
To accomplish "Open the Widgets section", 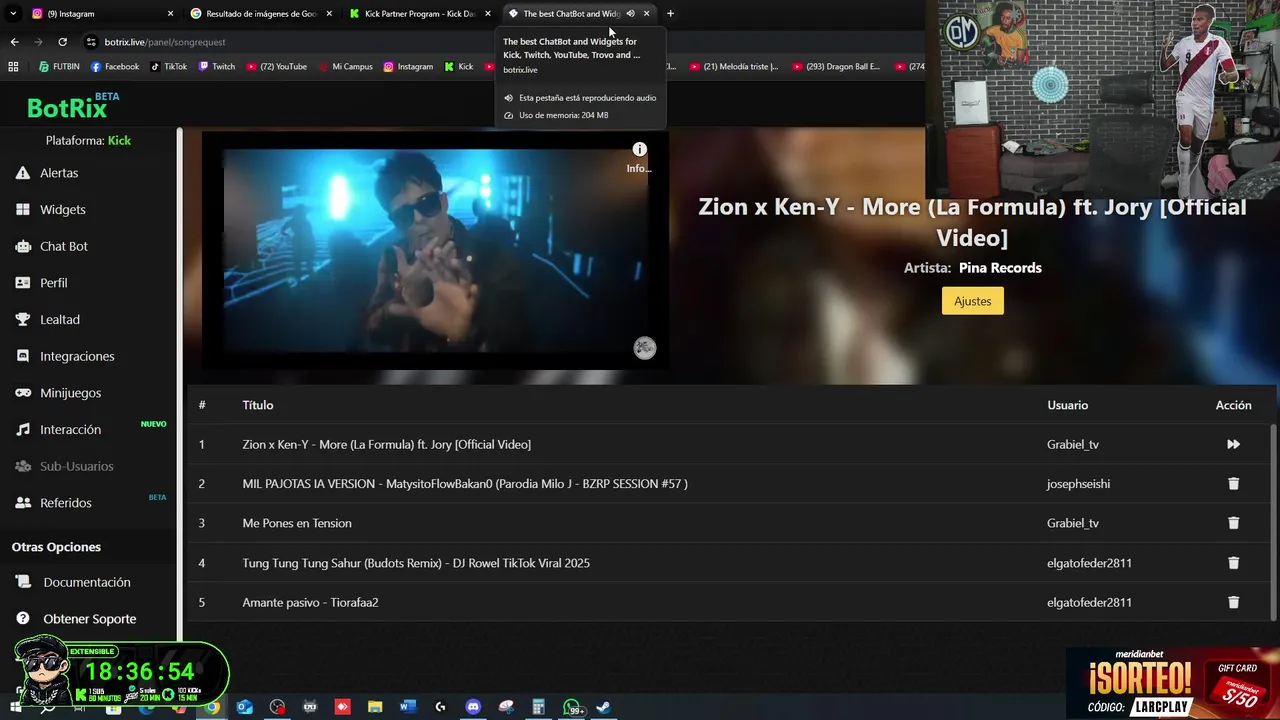I will tap(50, 210).
